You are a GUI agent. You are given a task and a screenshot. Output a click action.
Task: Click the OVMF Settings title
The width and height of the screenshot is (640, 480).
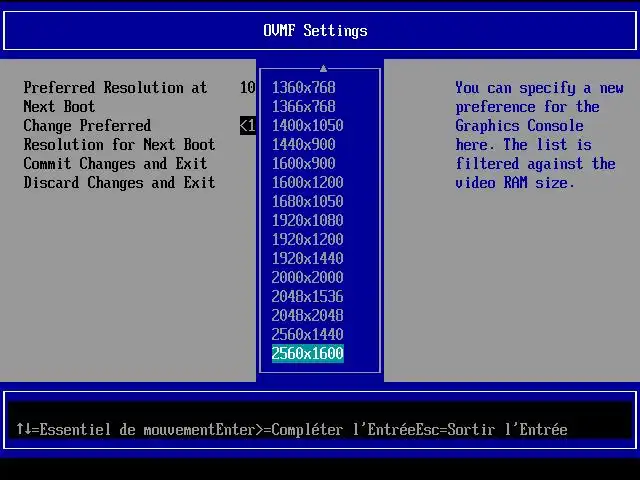[315, 31]
